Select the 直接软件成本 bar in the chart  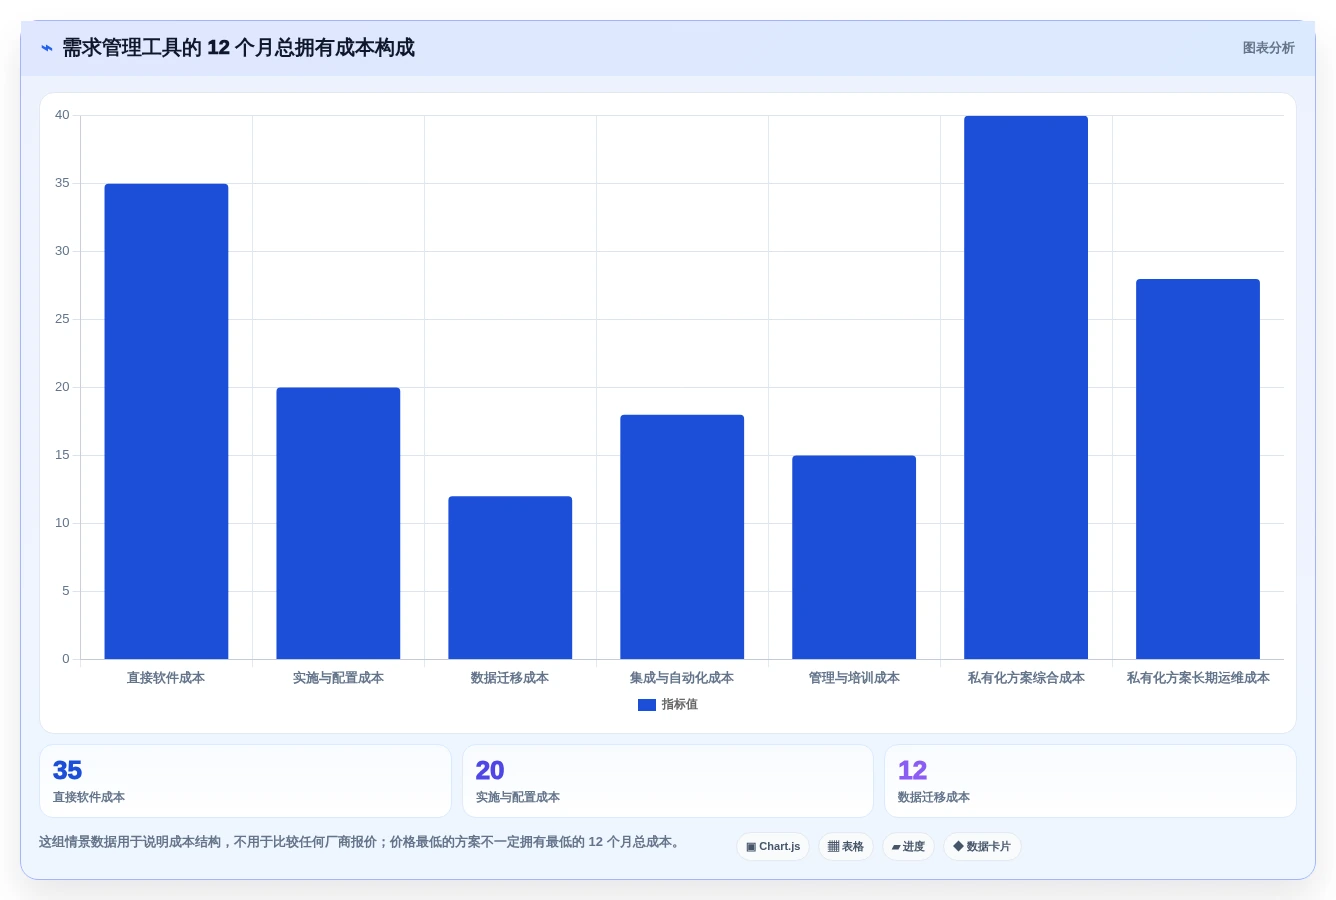click(x=166, y=421)
